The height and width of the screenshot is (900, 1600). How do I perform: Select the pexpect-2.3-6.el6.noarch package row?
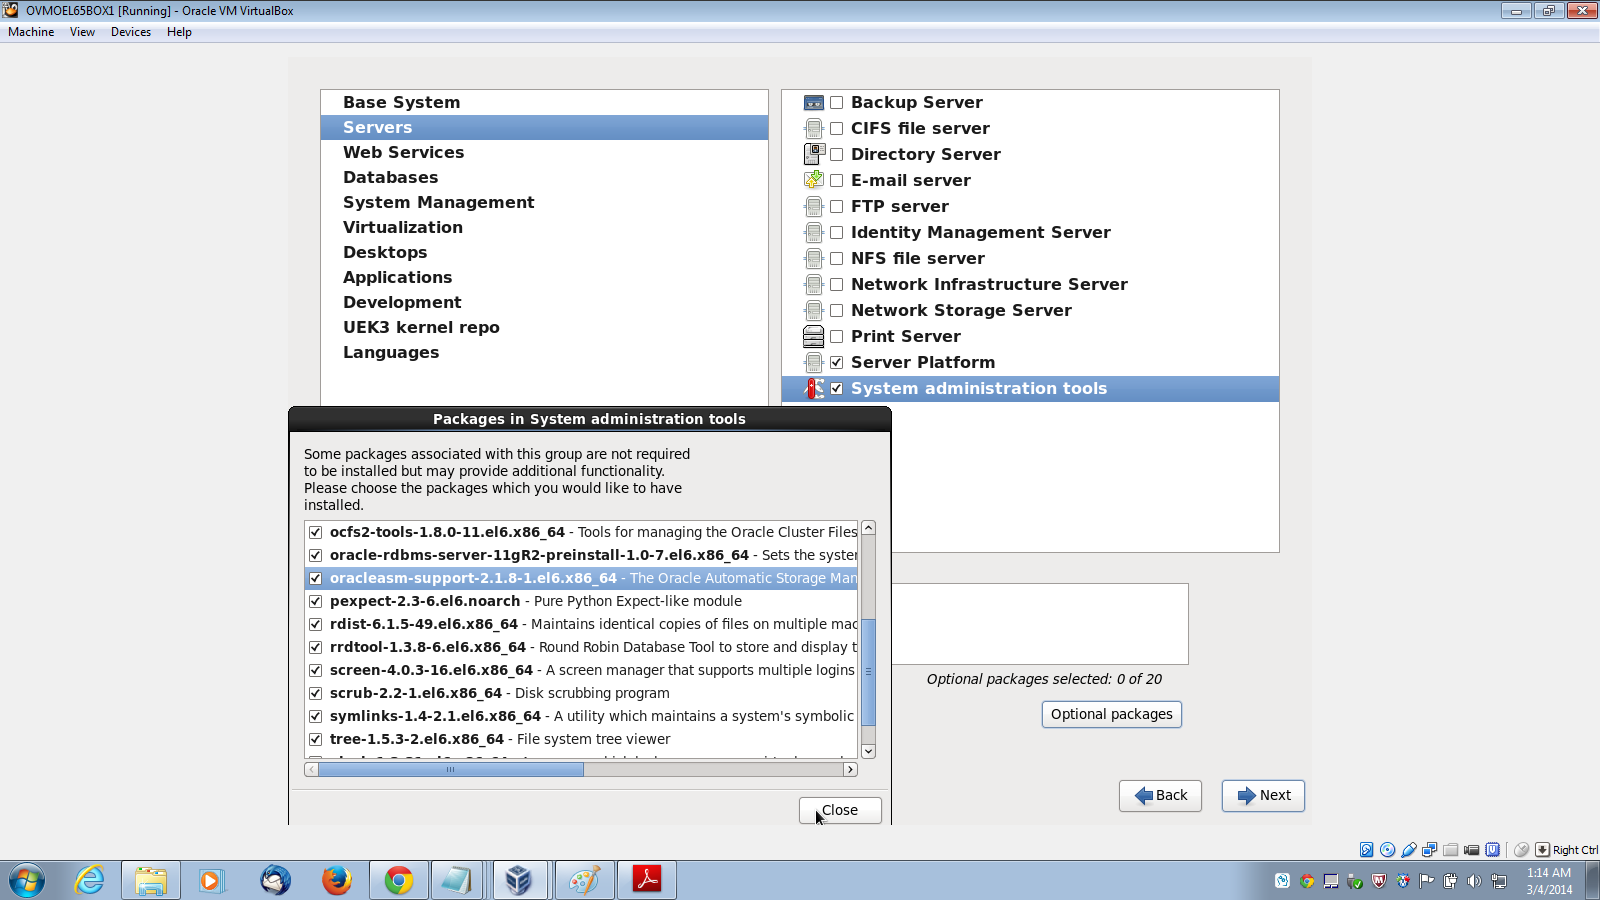tap(581, 601)
